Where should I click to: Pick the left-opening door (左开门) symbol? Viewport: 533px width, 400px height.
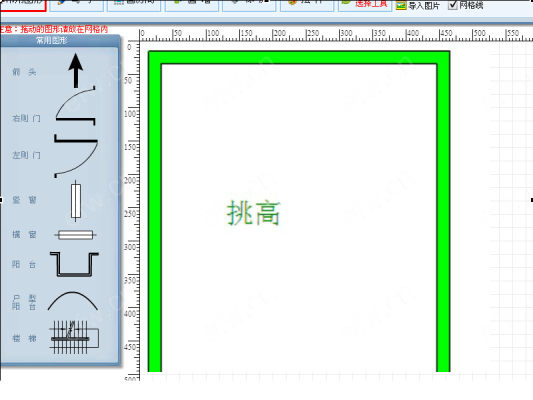[x=76, y=156]
